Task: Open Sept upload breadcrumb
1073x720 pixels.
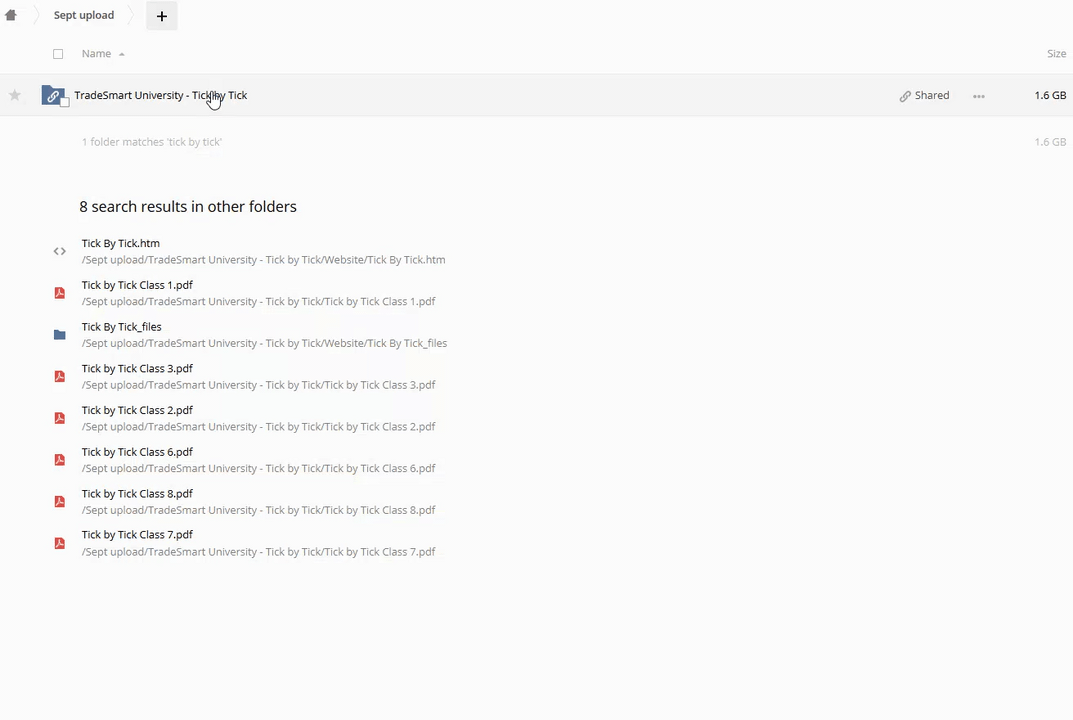Action: pos(84,15)
